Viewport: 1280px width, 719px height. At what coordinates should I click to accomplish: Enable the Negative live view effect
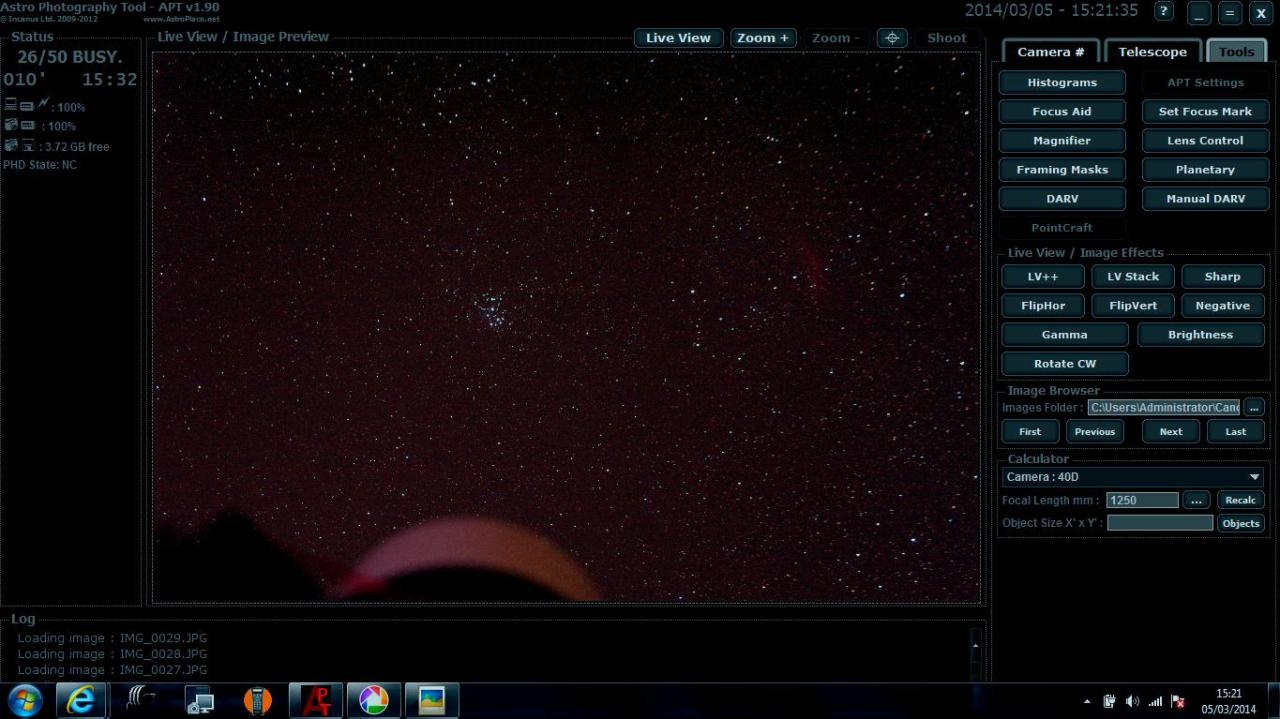coord(1222,305)
